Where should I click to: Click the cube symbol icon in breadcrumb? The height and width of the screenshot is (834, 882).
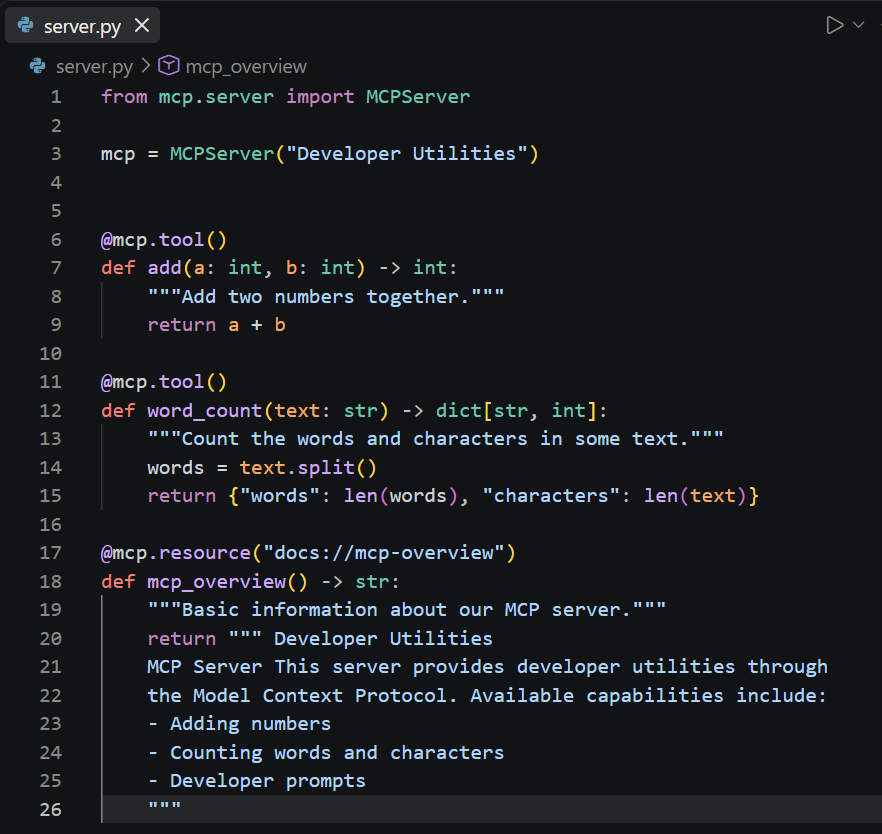[169, 66]
